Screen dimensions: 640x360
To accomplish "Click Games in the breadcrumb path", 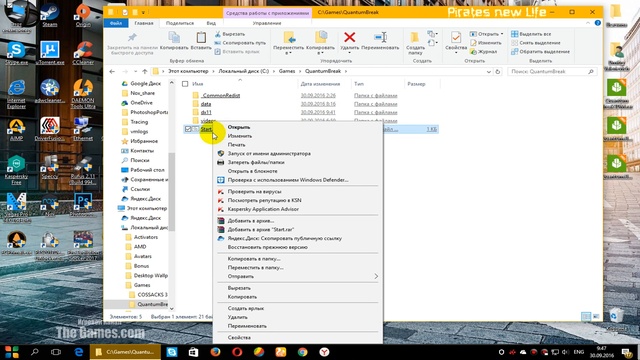I will point(287,71).
